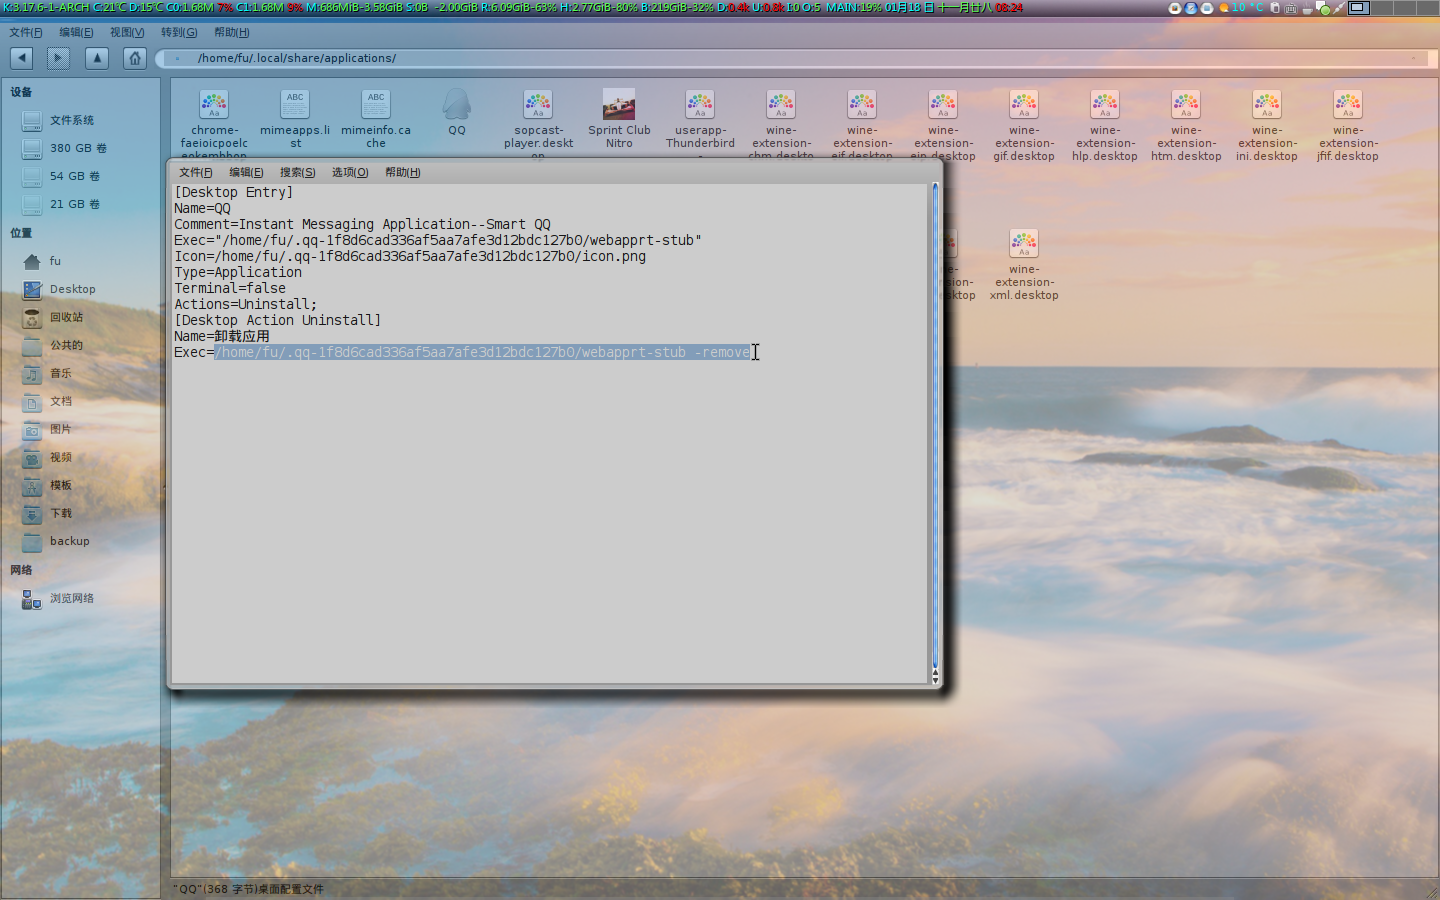Click the Name=QQ line in editor
The image size is (1440, 900).
(202, 208)
